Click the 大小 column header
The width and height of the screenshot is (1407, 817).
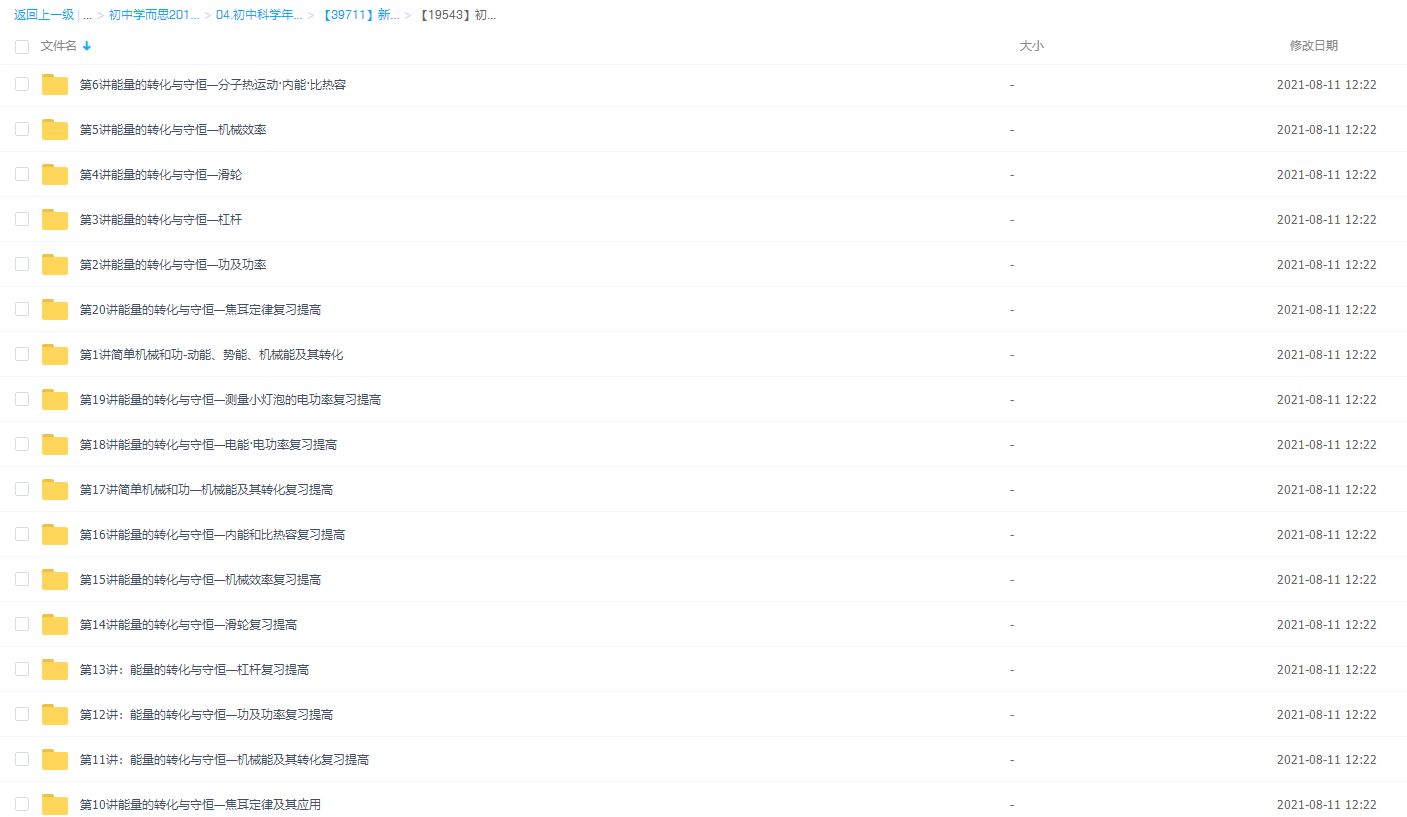[1031, 45]
